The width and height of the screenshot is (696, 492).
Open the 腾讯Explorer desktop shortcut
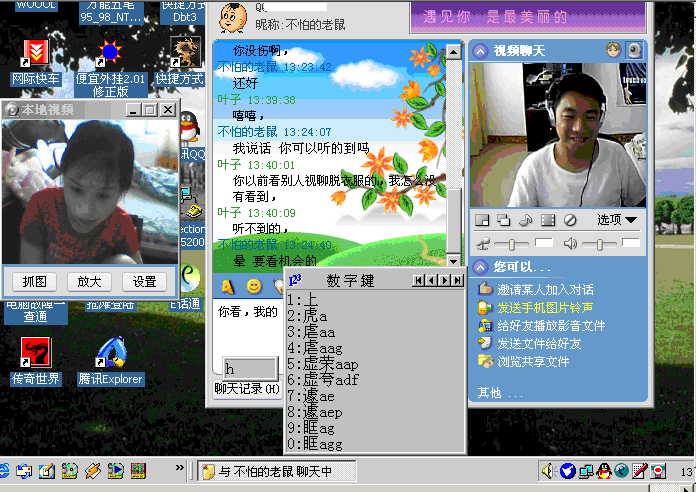[x=111, y=361]
